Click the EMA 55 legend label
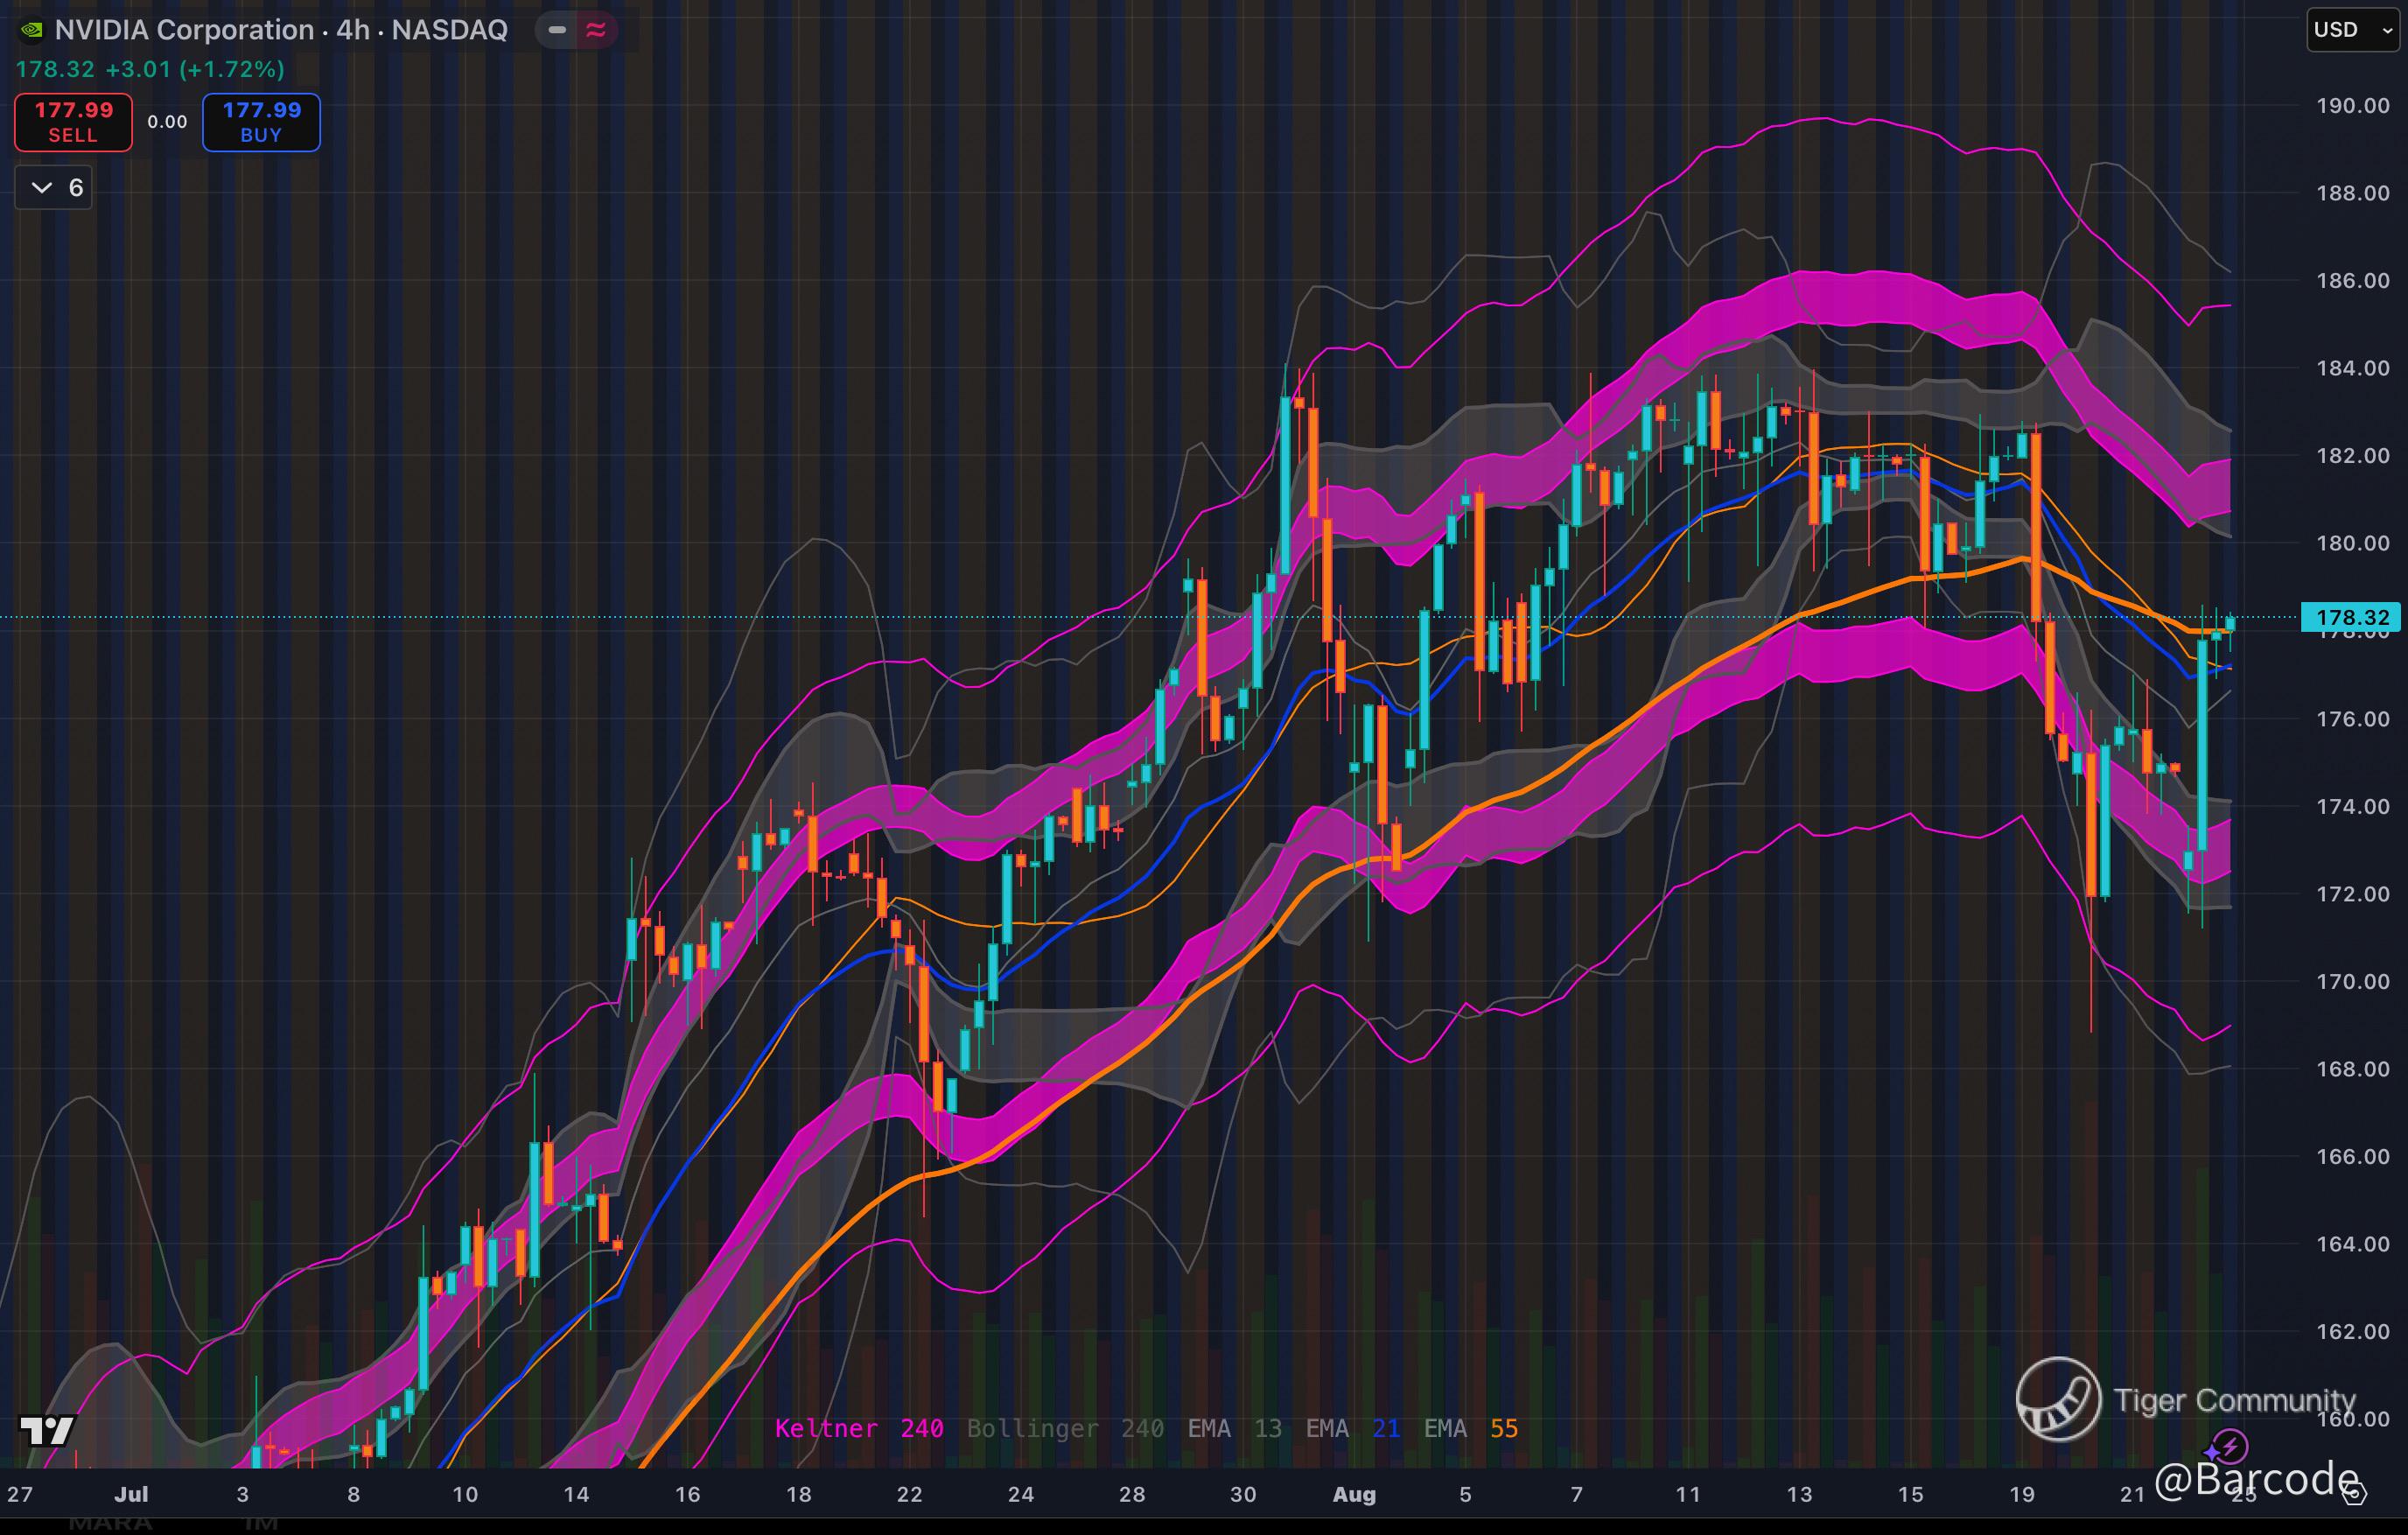 pos(1470,1428)
